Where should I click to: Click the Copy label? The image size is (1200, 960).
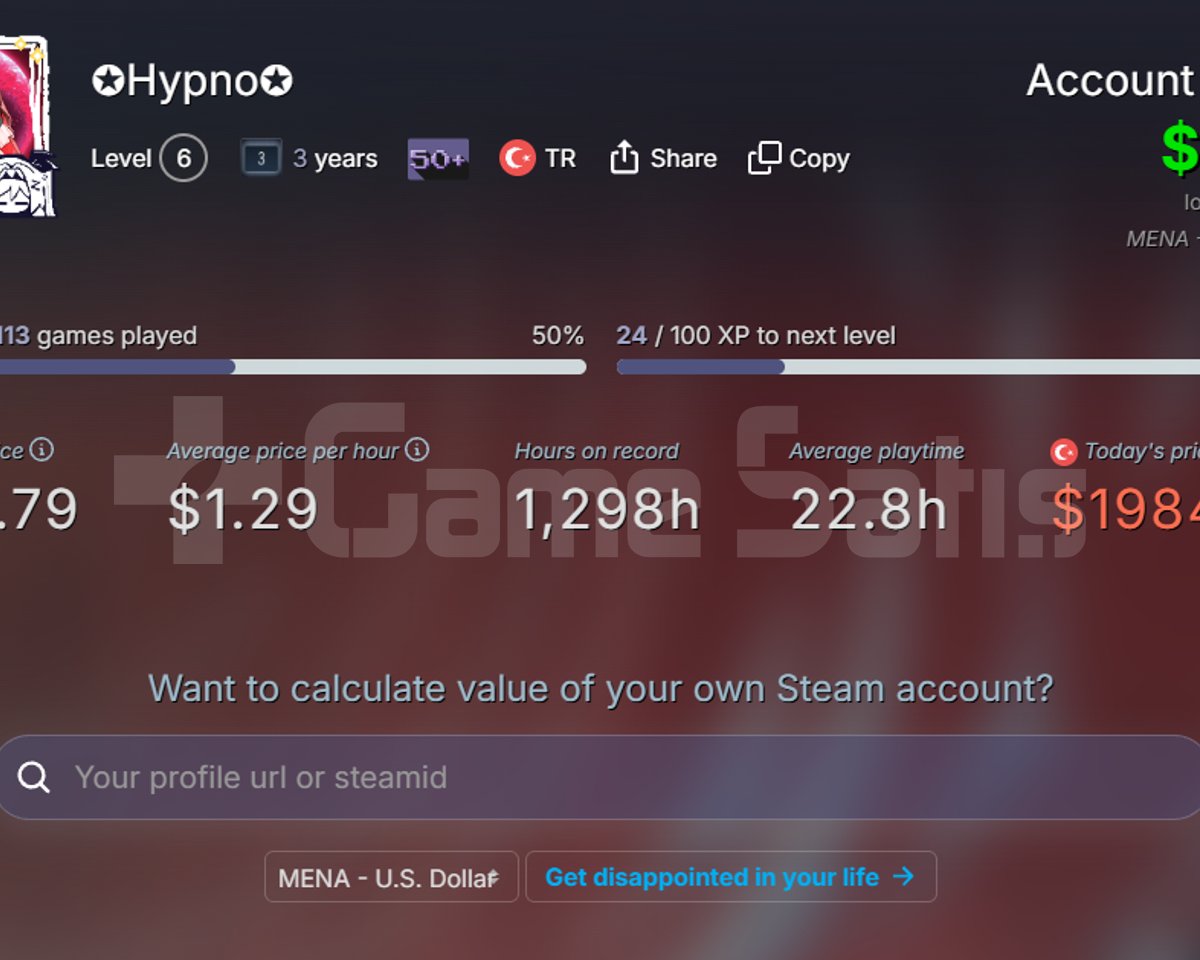(x=819, y=158)
